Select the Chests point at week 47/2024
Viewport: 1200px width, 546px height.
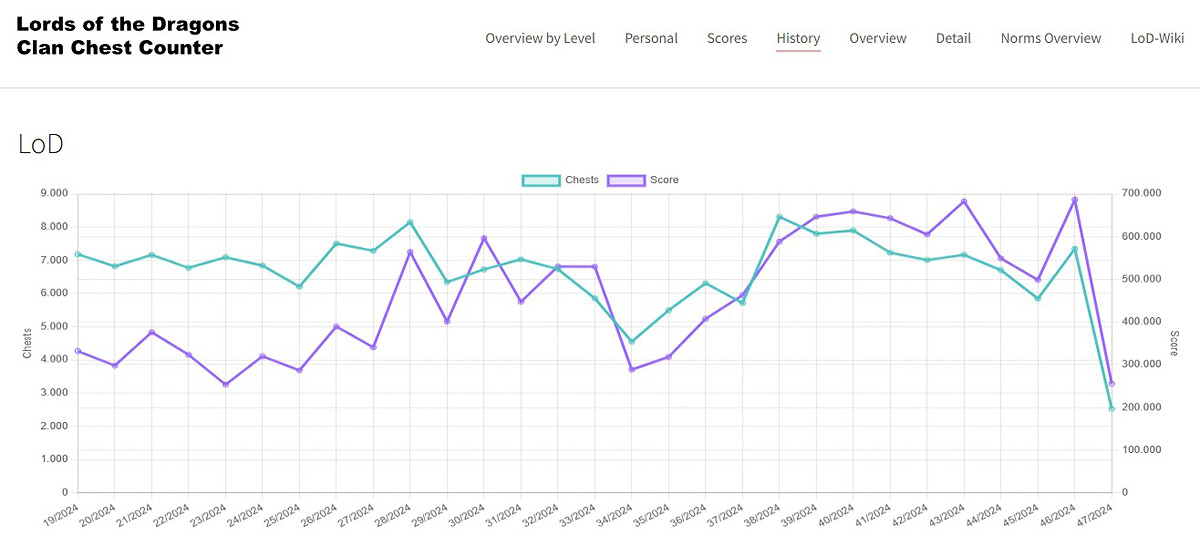click(x=1112, y=409)
